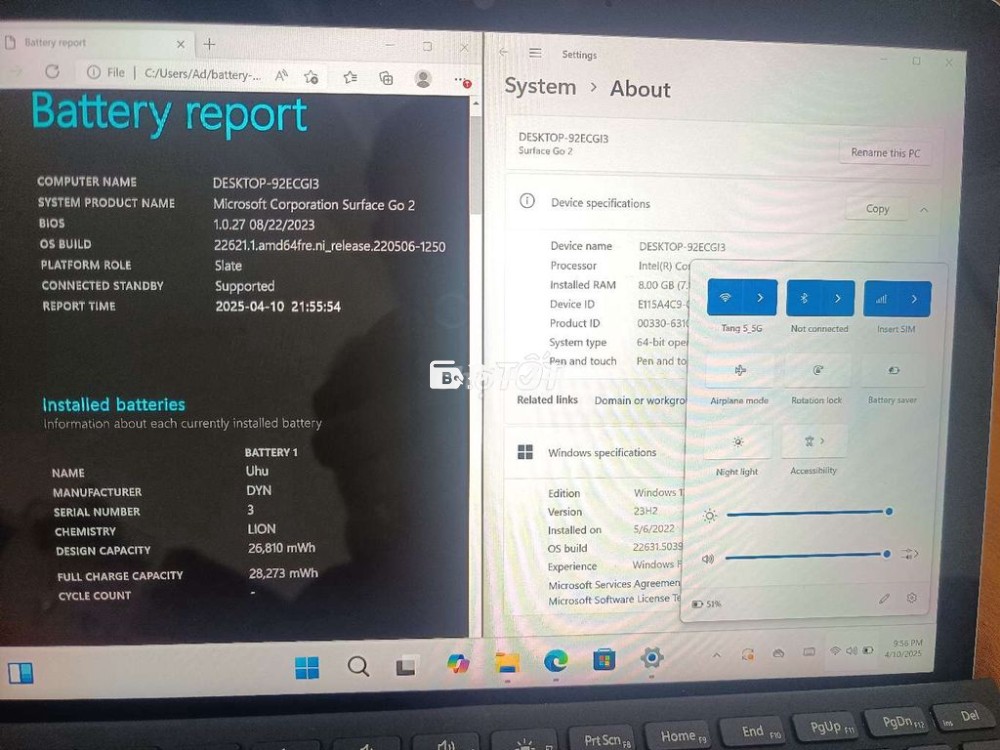Open a new tab in Edge
Screen dimensions: 1000x750
[x=209, y=44]
